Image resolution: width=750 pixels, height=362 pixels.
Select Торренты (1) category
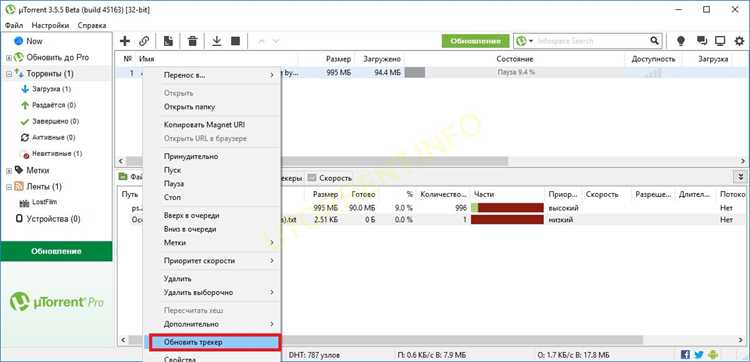pos(50,74)
